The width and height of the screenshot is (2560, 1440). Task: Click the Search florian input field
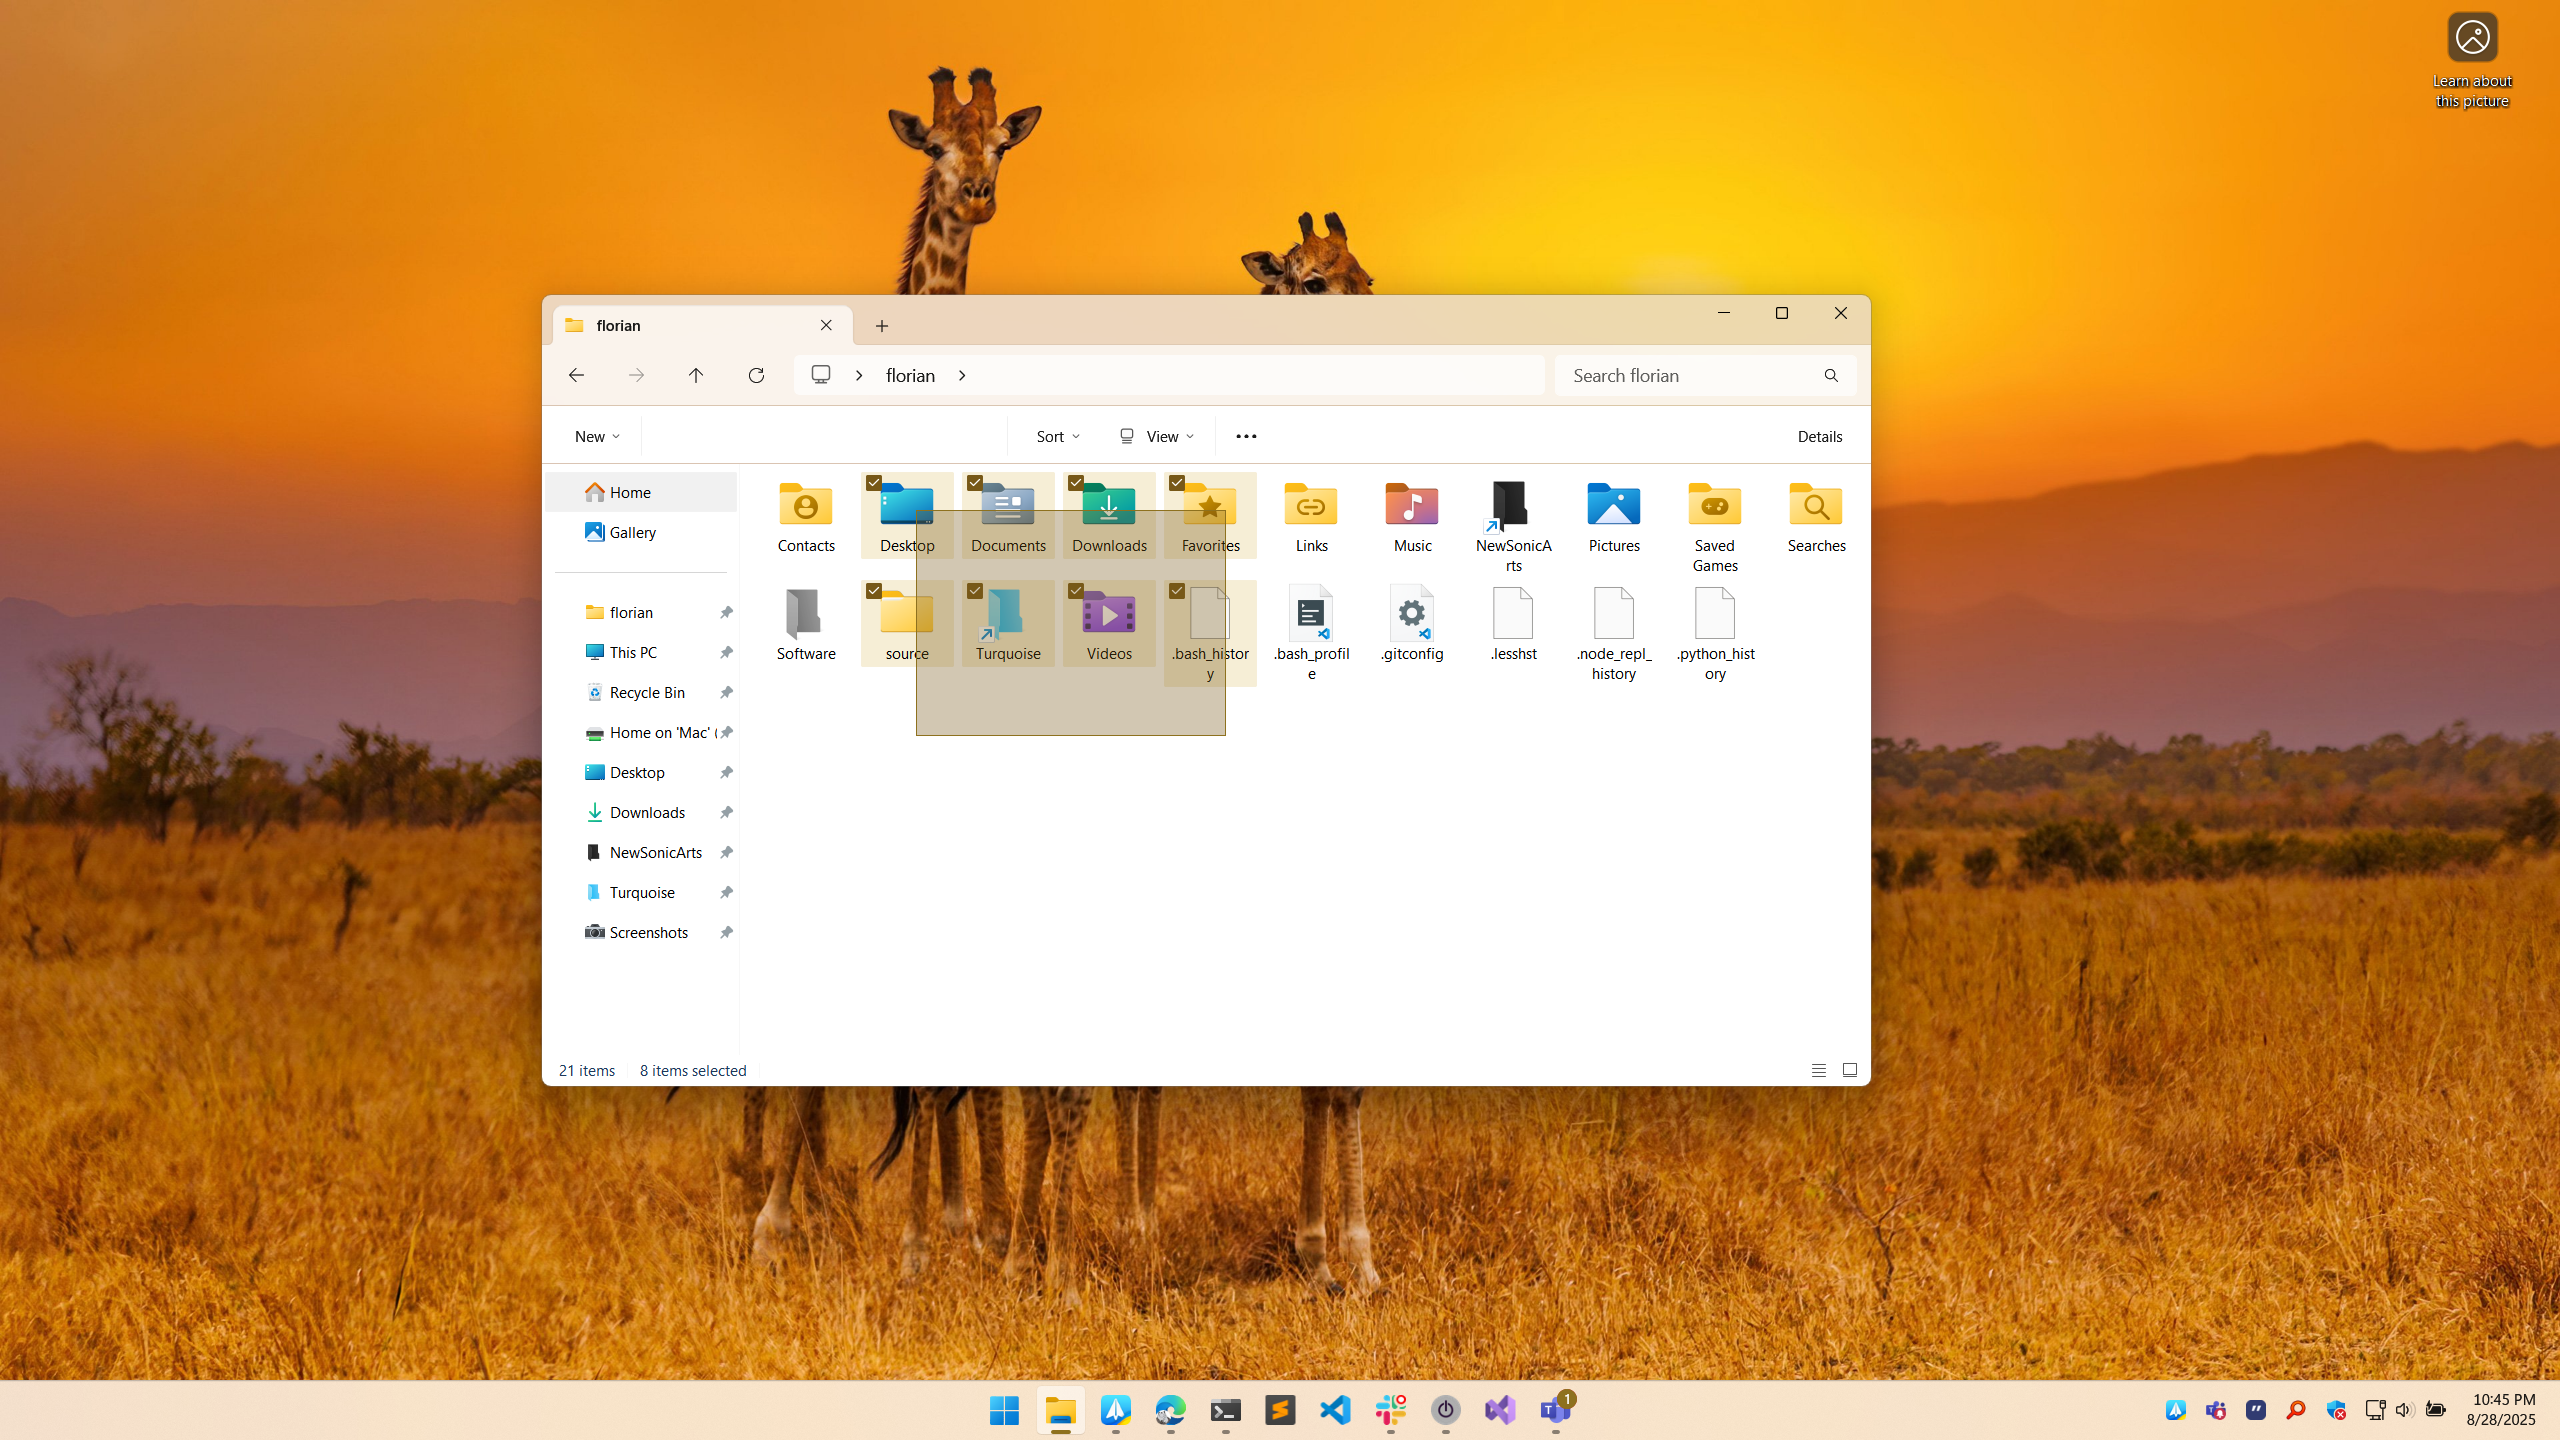(1690, 376)
